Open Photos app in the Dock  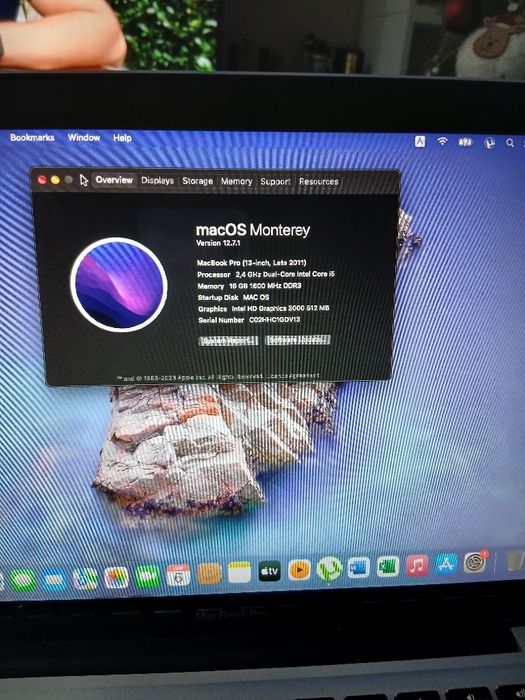point(116,578)
